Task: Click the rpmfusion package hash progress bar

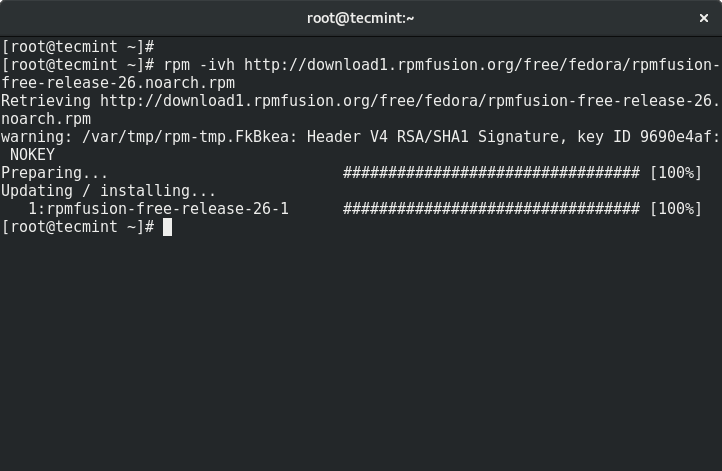Action: point(491,209)
